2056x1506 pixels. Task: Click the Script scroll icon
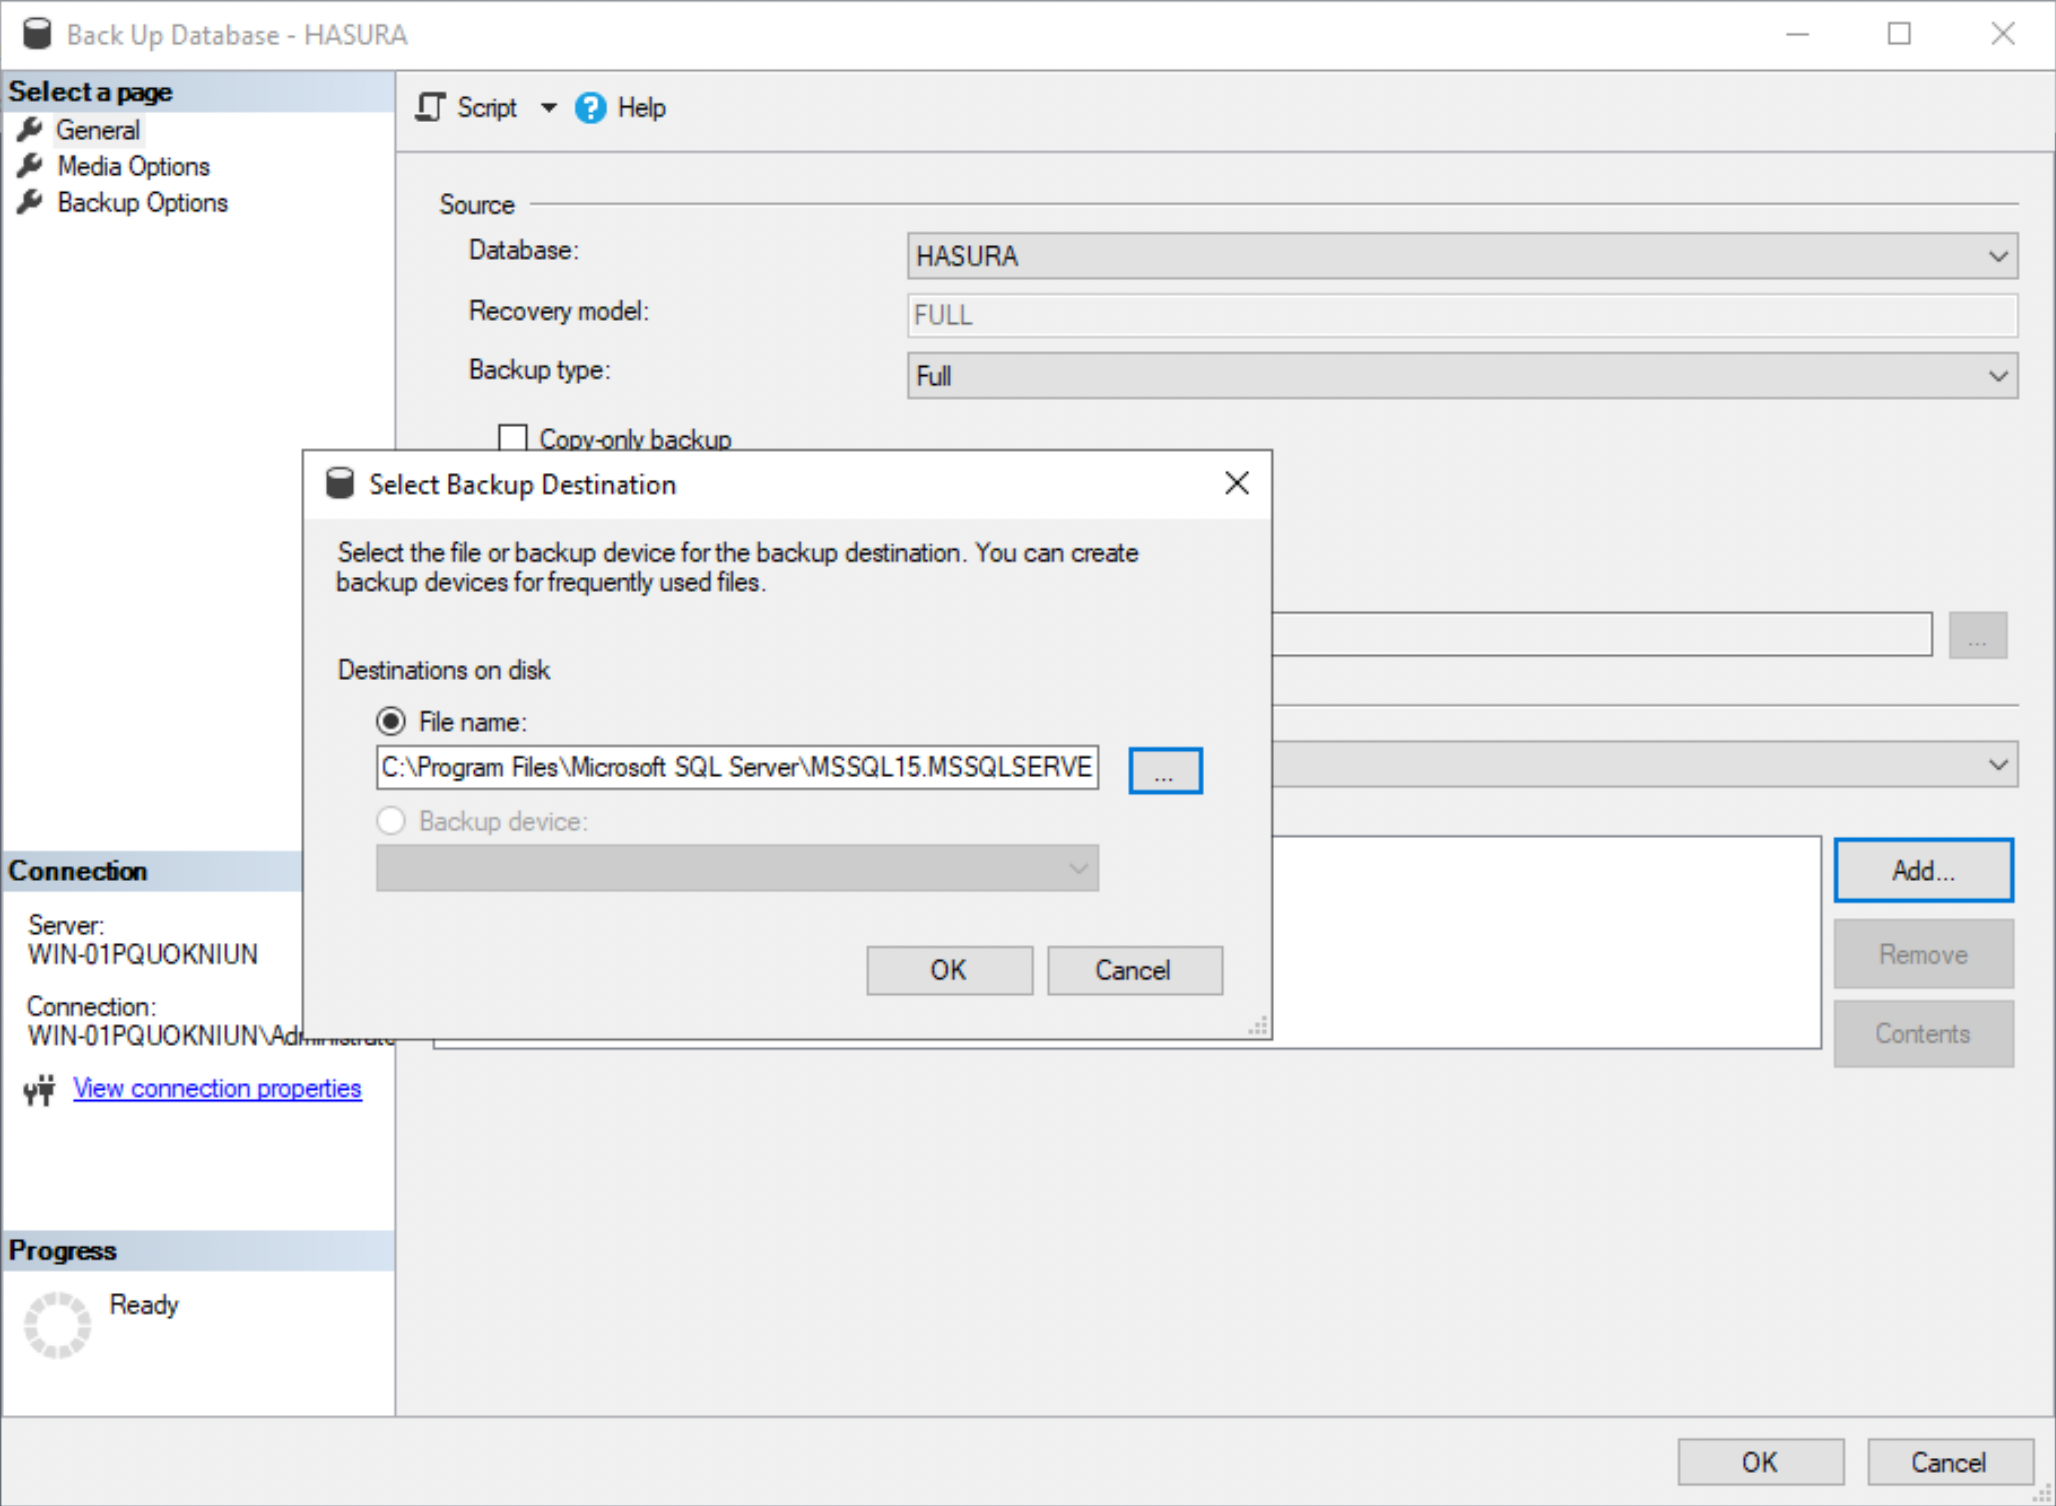[430, 107]
